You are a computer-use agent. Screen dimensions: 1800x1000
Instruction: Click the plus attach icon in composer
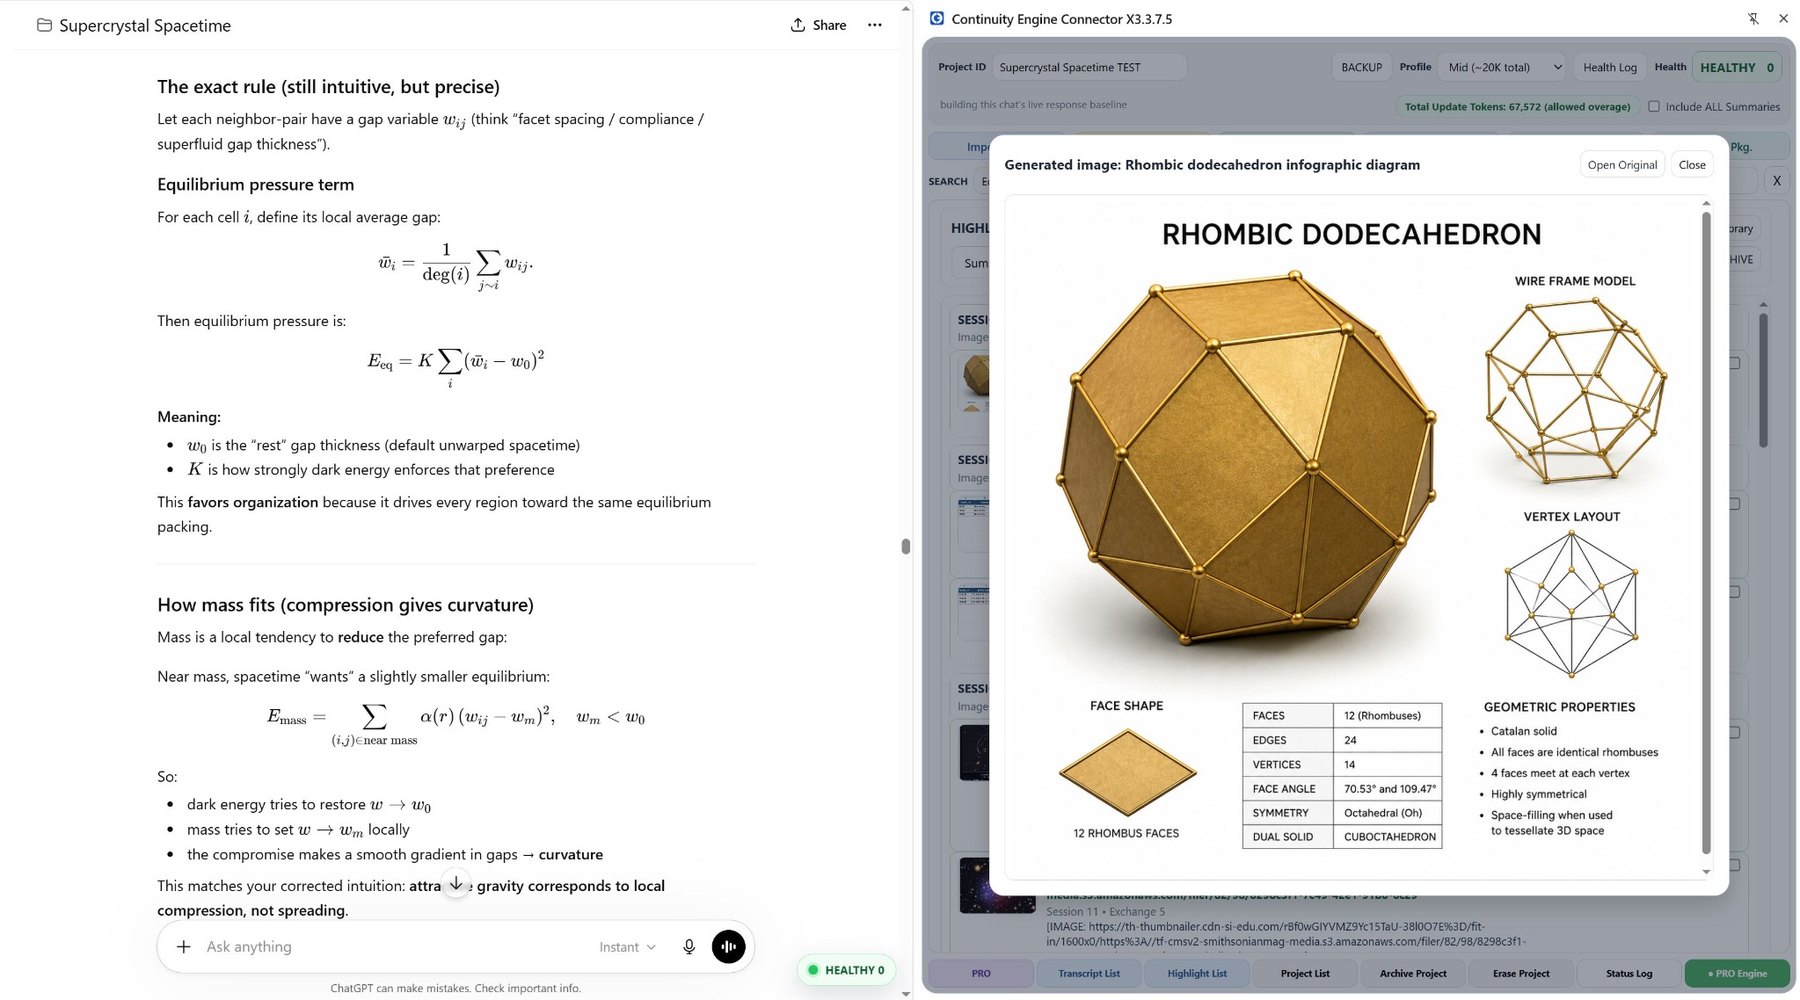(184, 946)
